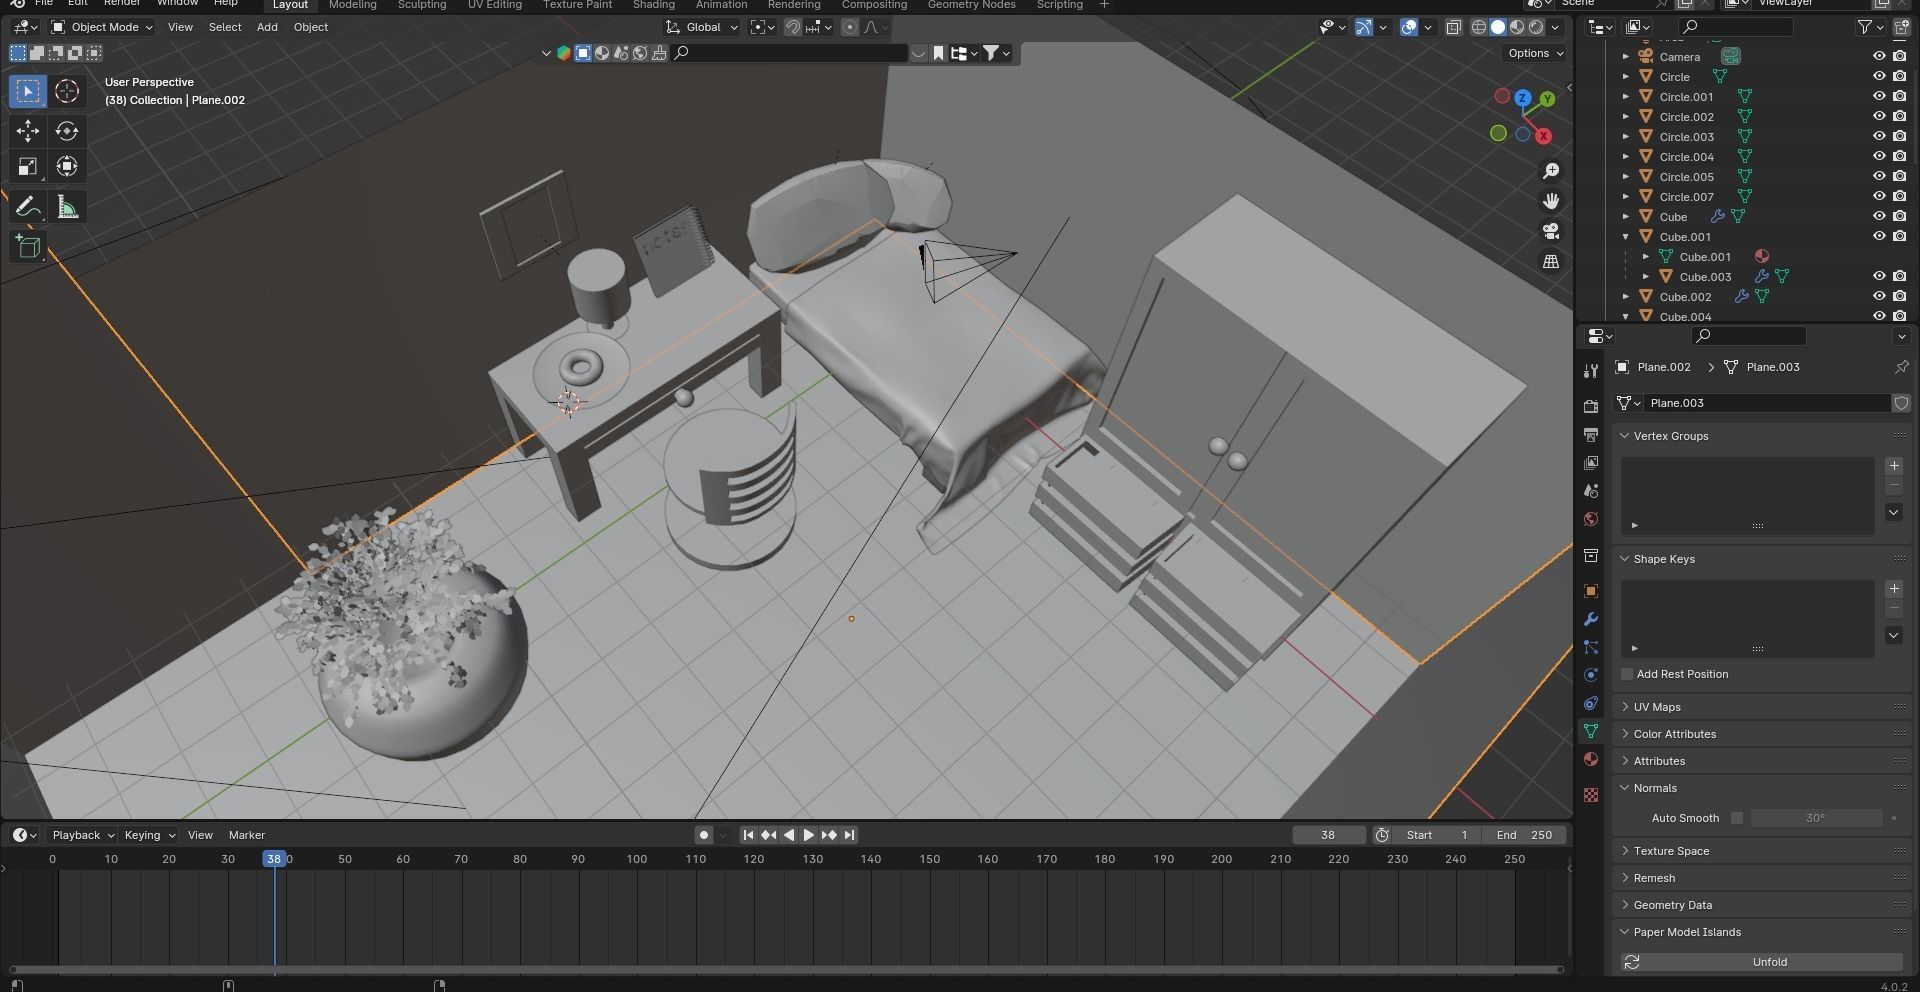The width and height of the screenshot is (1920, 992).
Task: Open the Modifiers wrench properties tab
Action: coord(1591,619)
